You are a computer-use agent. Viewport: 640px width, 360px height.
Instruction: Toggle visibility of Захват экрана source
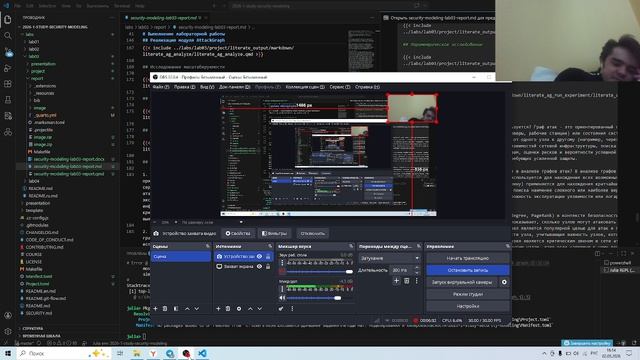(x=259, y=267)
